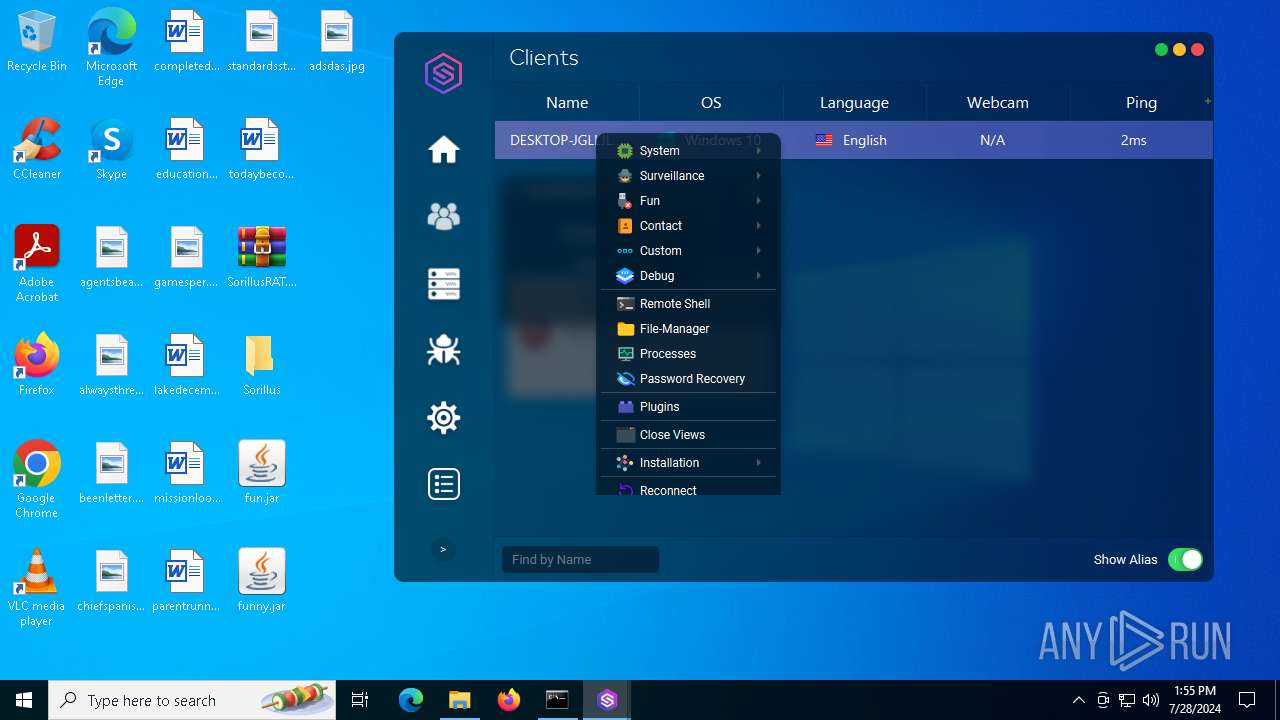Image resolution: width=1280 pixels, height=720 pixels.
Task: Open the Sorillus taskbar icon
Action: (607, 700)
